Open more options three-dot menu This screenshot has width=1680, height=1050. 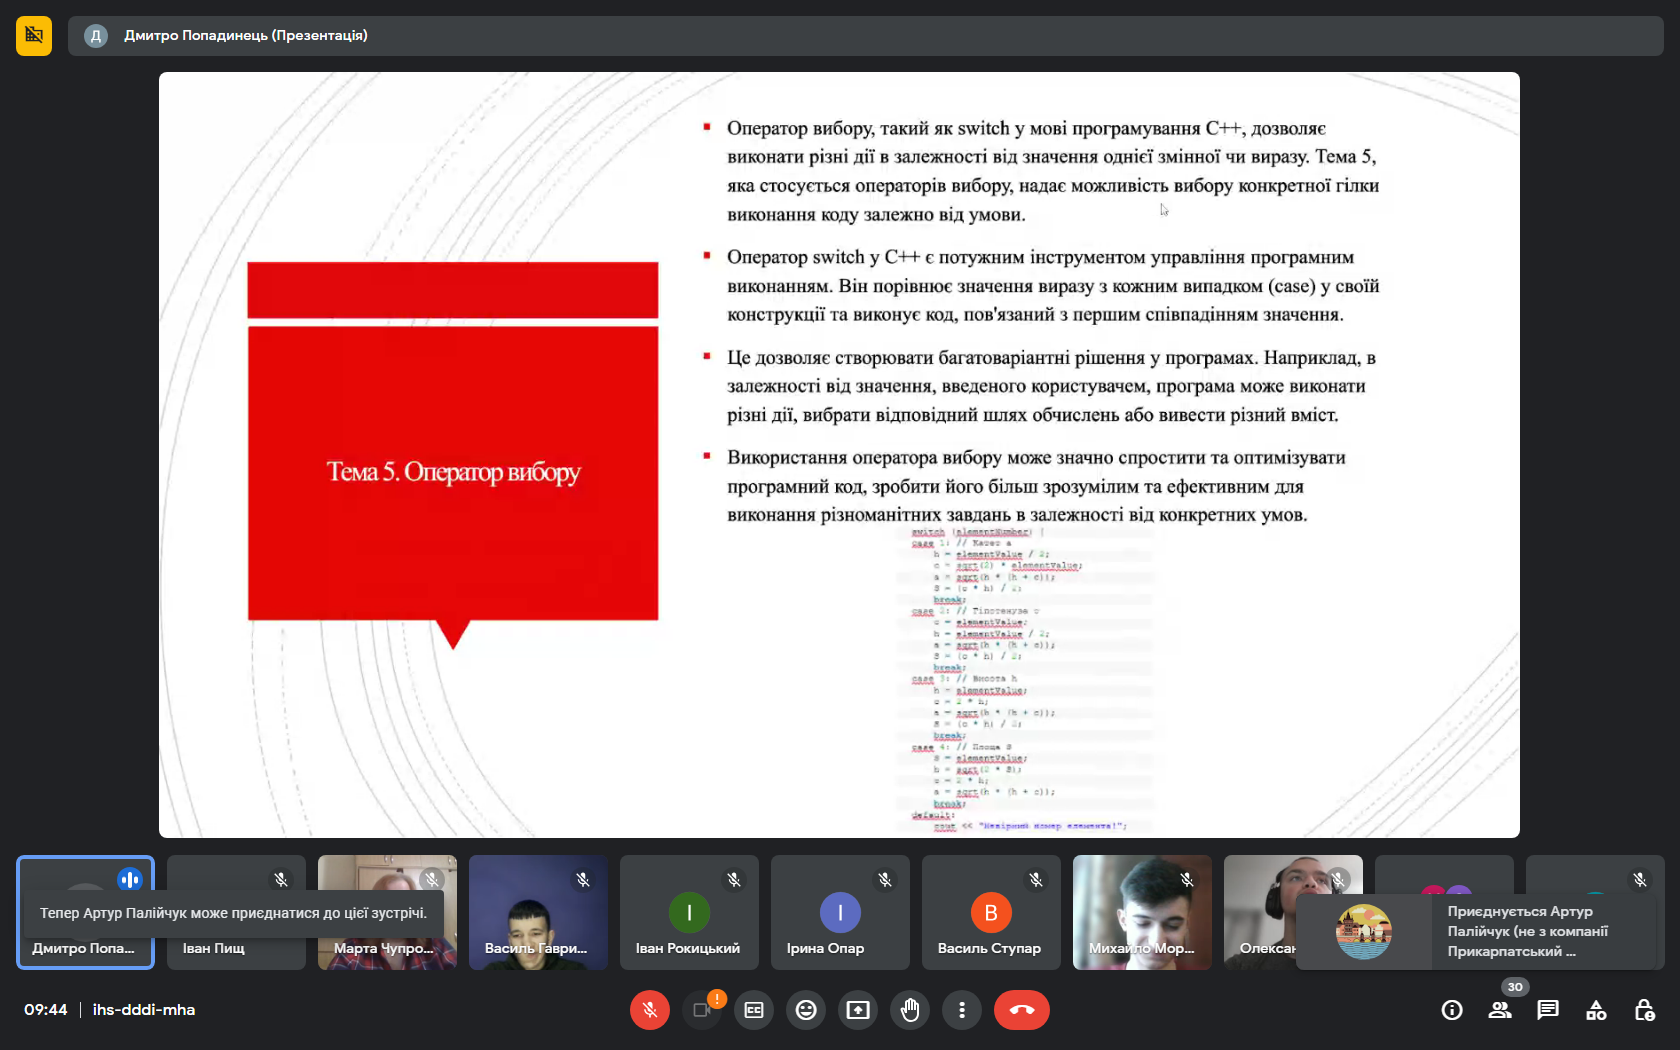pyautogui.click(x=962, y=1010)
